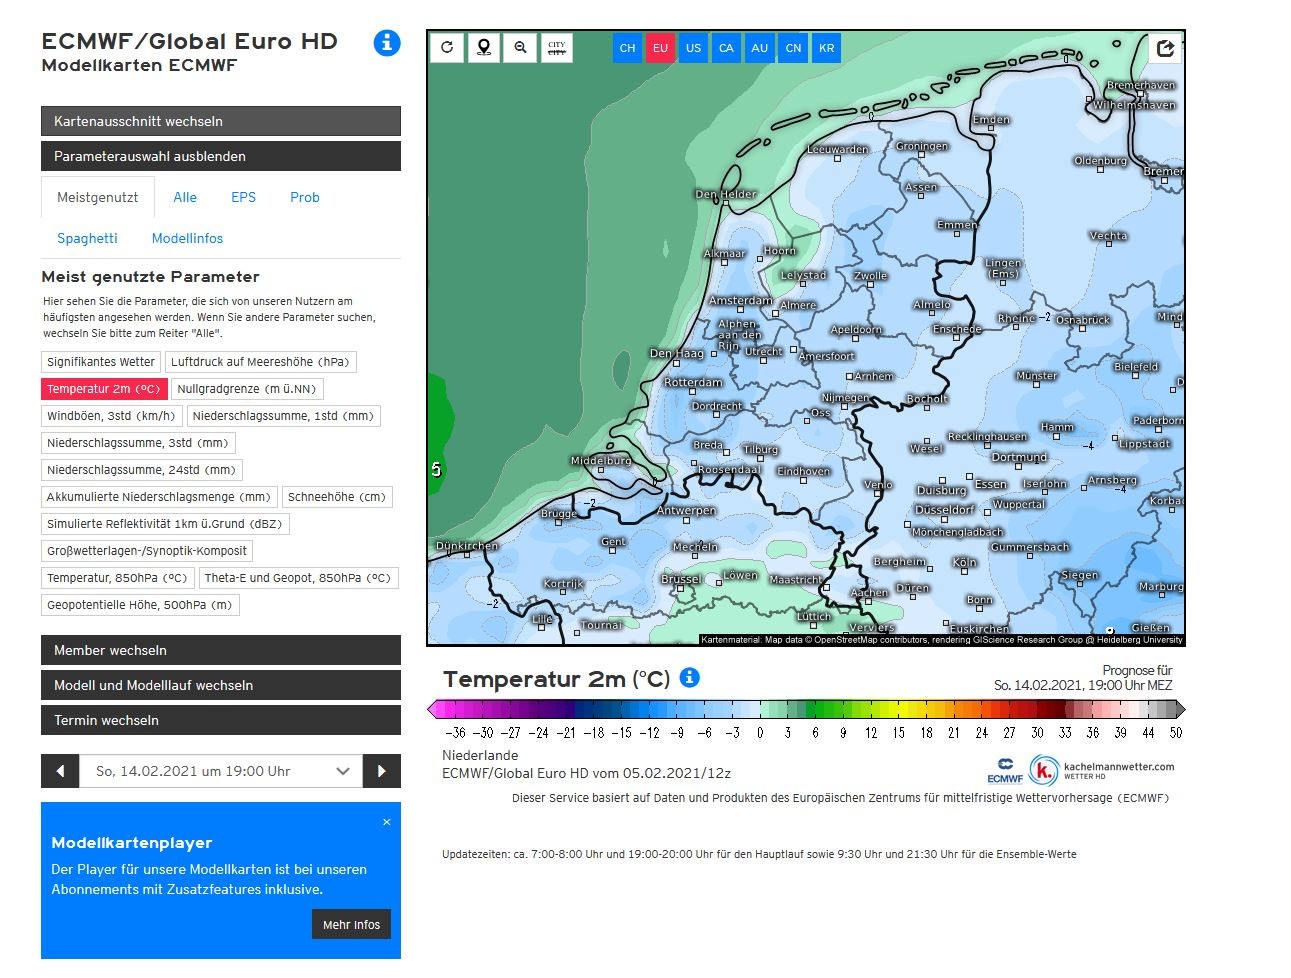Select Signifikantes Wetter parameter
Viewport: 1291px width, 978px height.
101,362
